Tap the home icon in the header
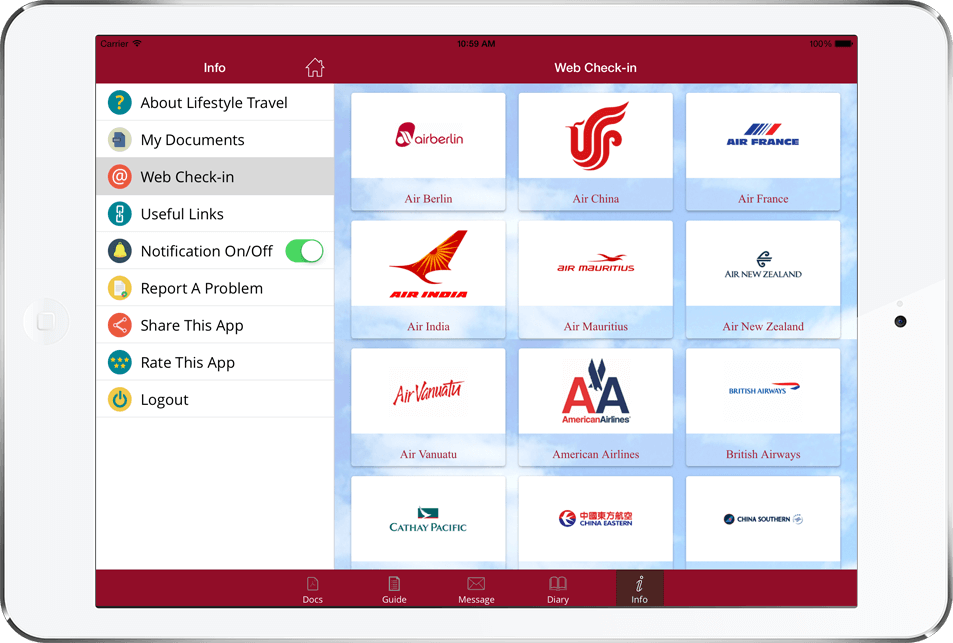The image size is (953, 643). (x=315, y=67)
